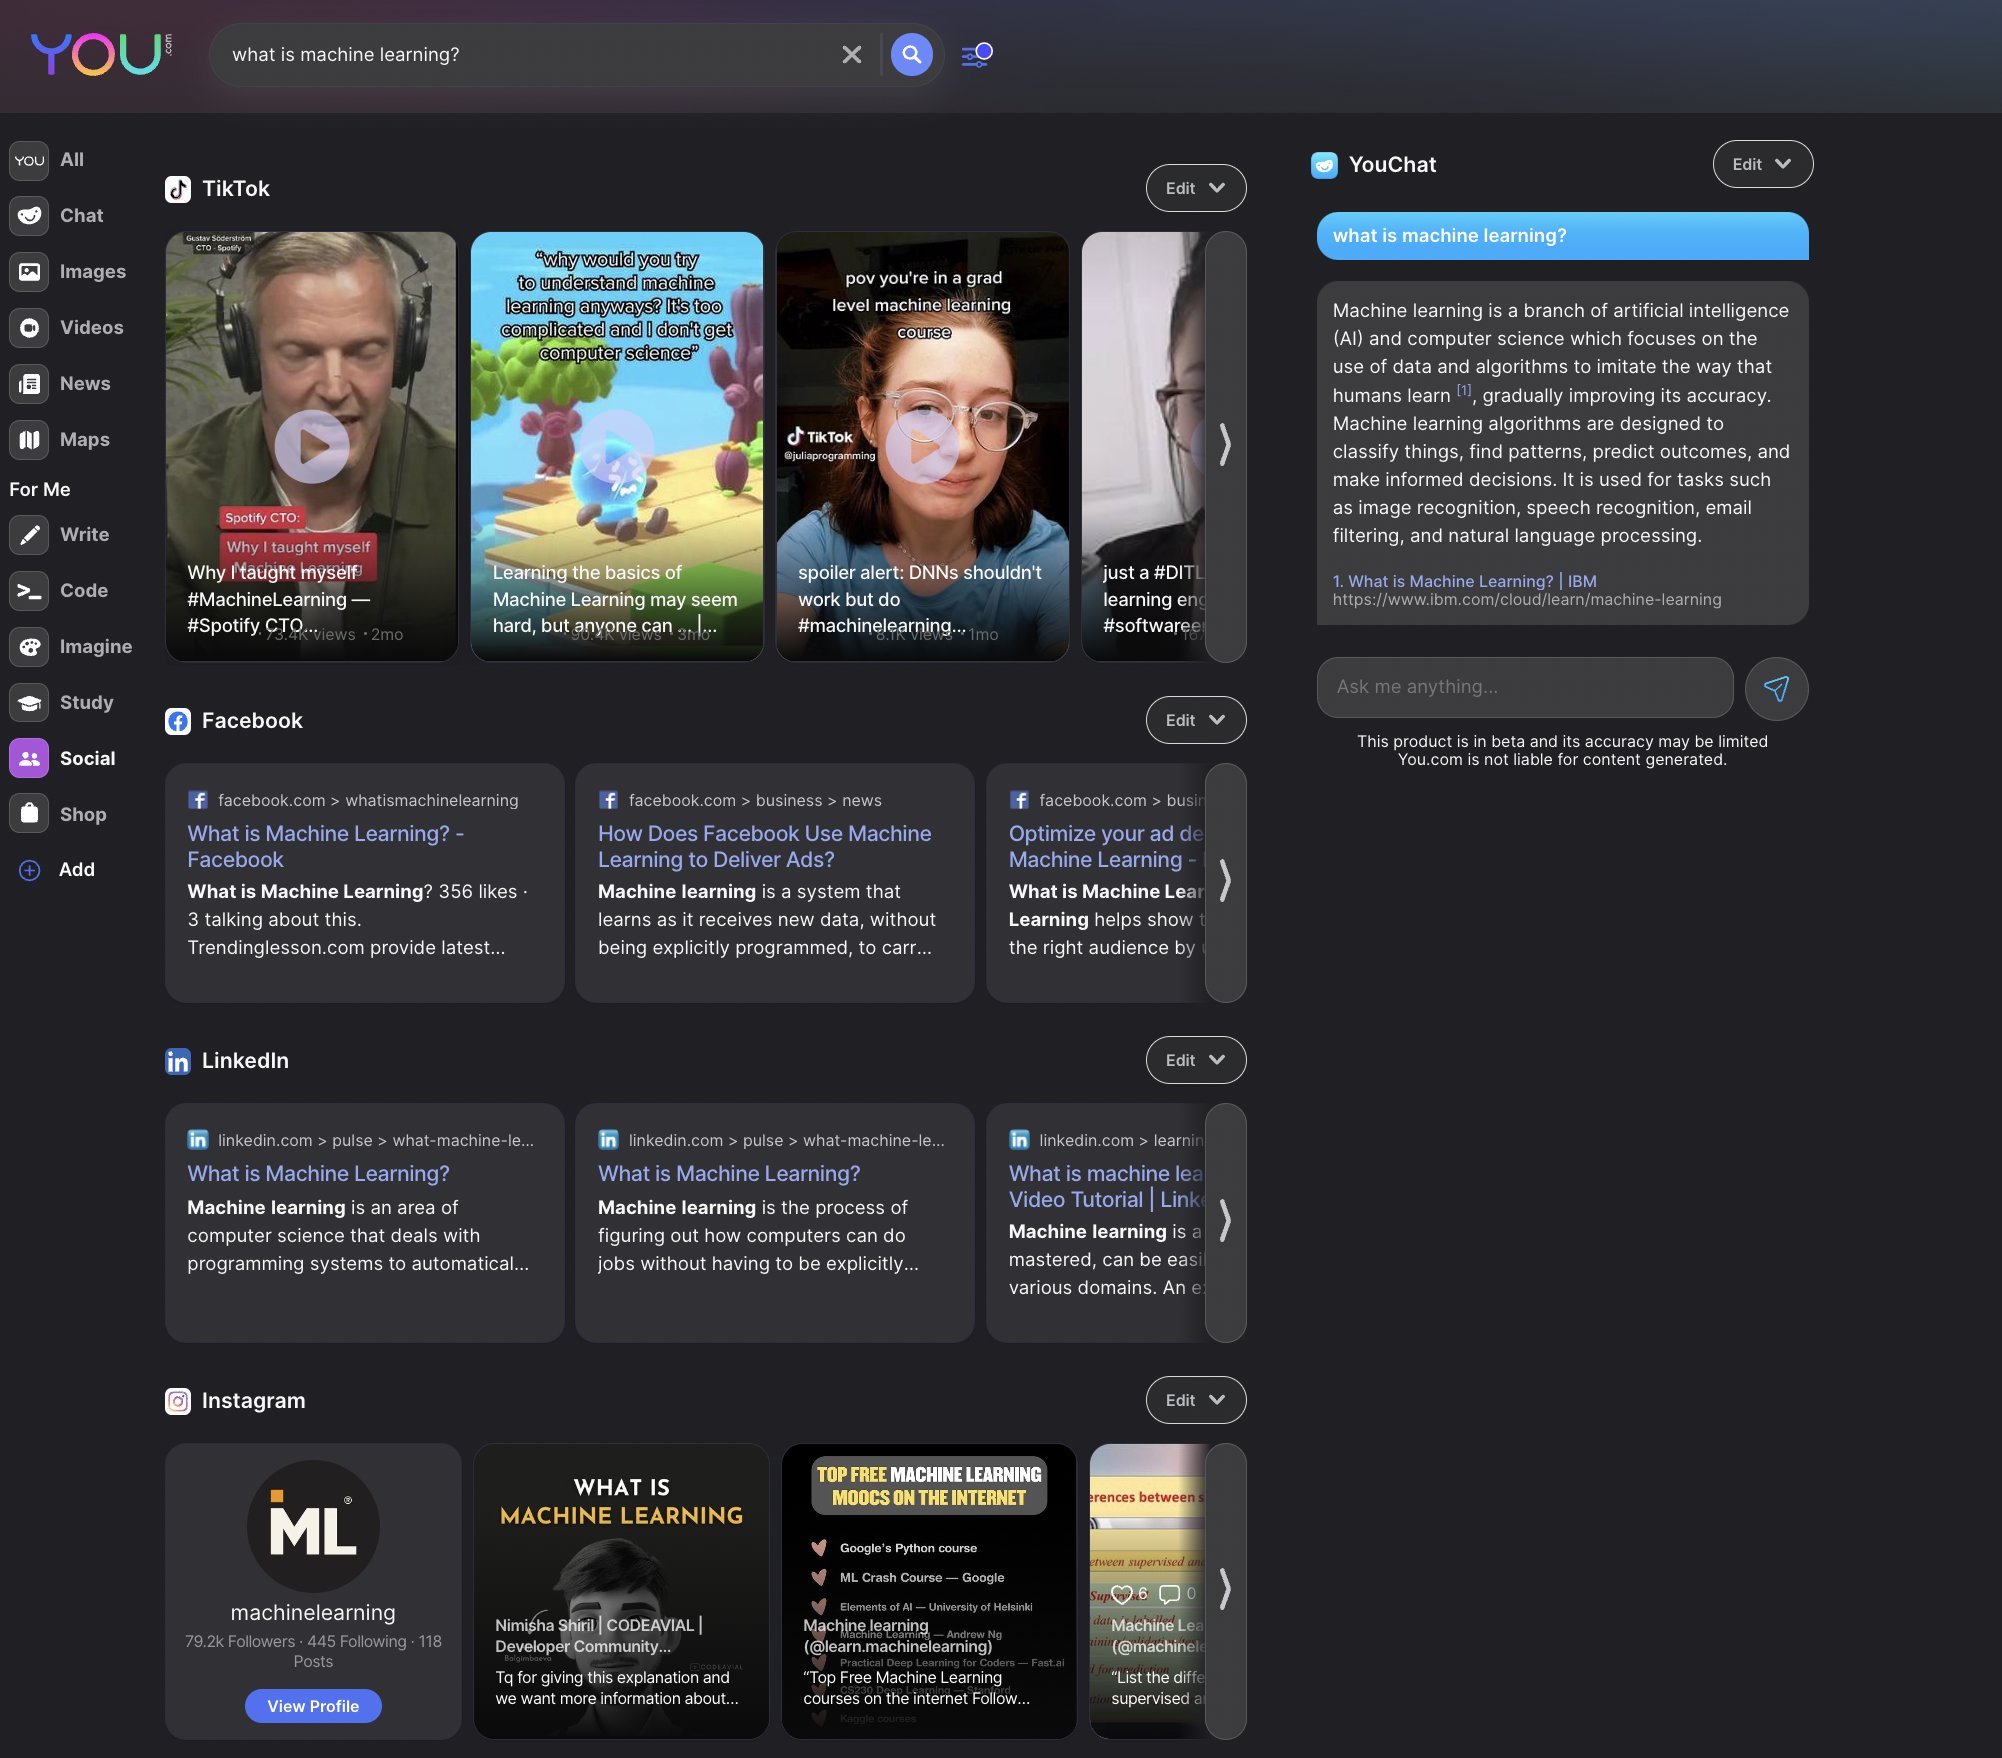Click the Write pencil icon

29,535
